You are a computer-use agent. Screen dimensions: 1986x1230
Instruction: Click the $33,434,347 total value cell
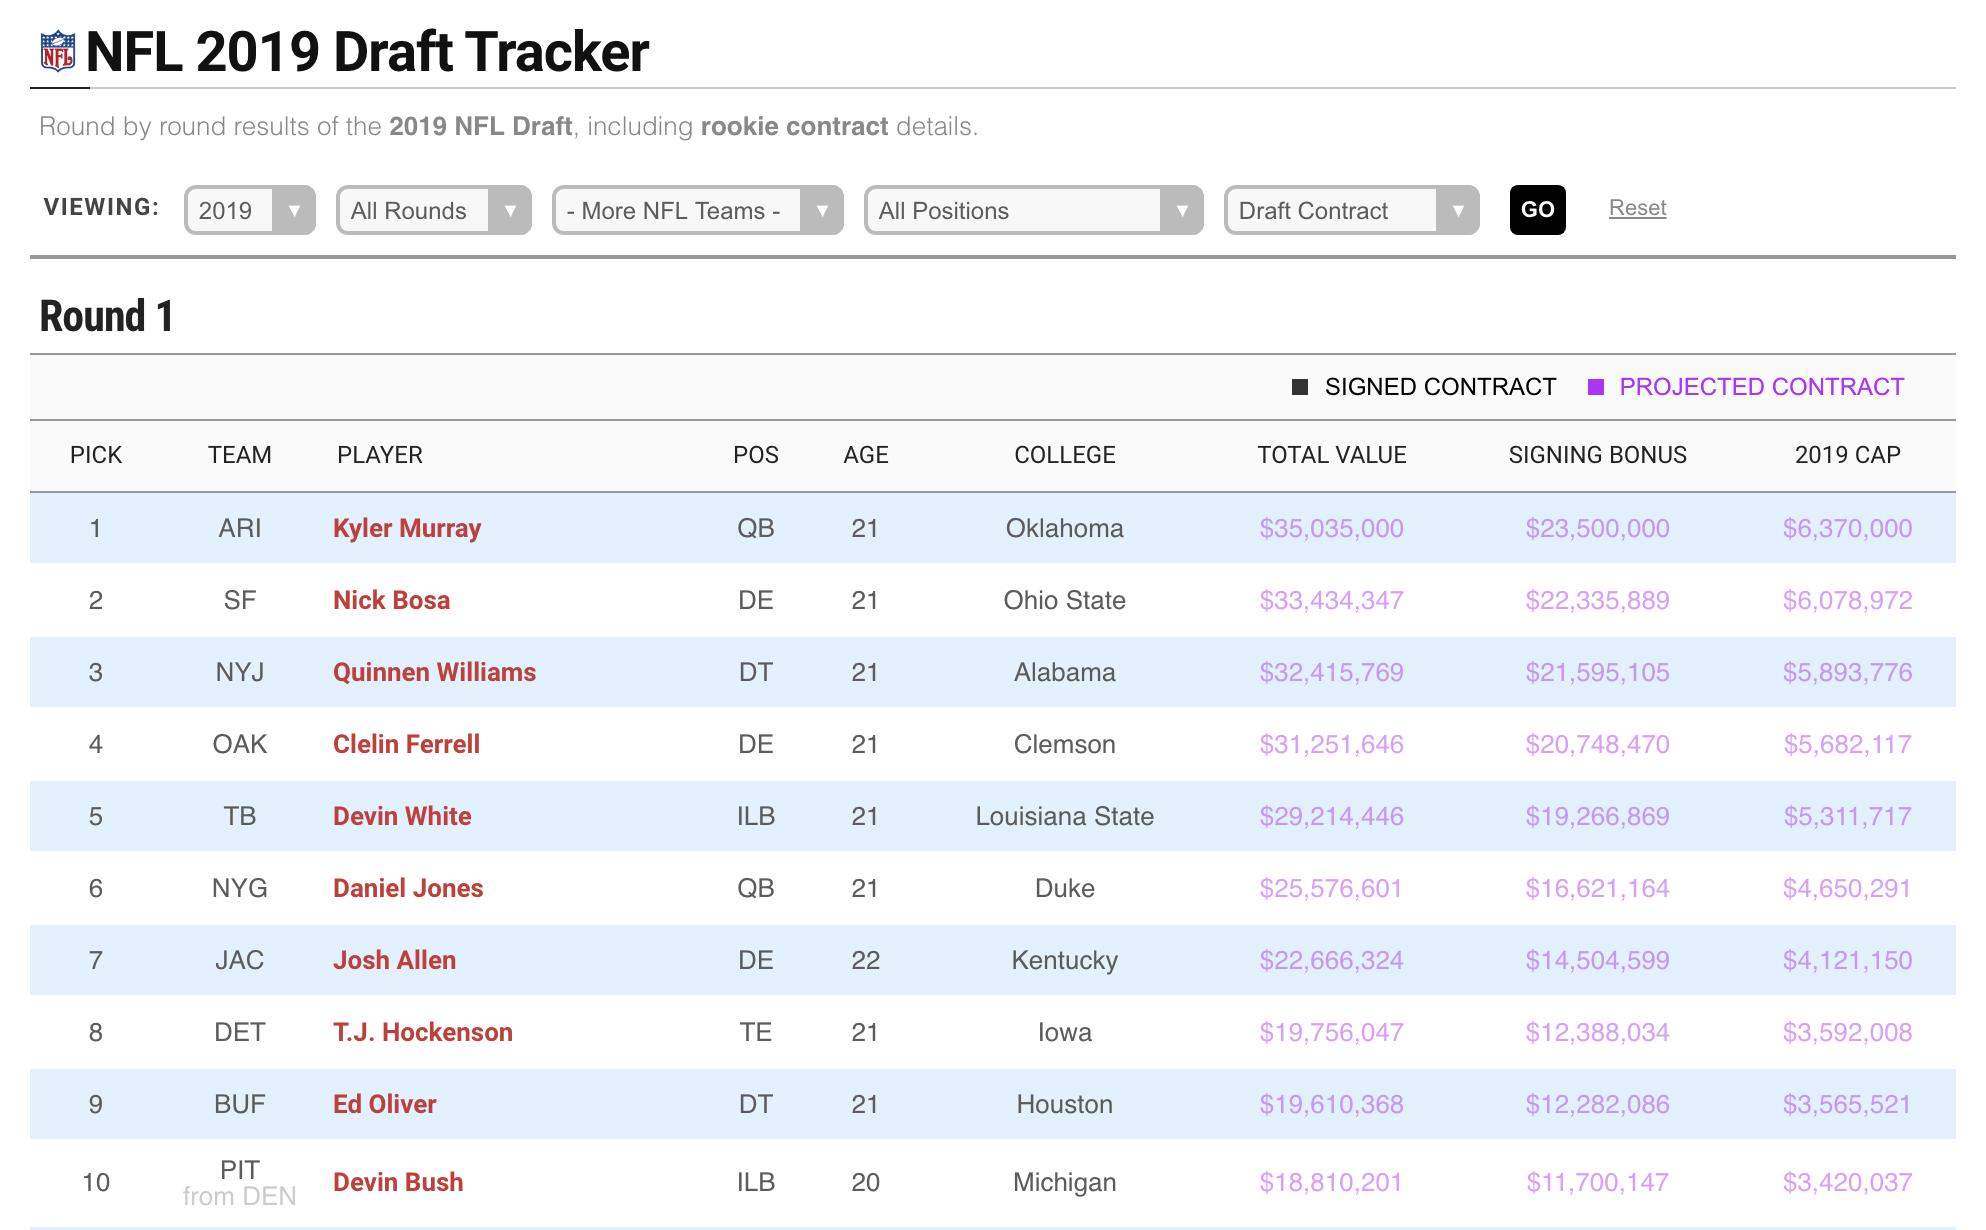pos(1332,600)
